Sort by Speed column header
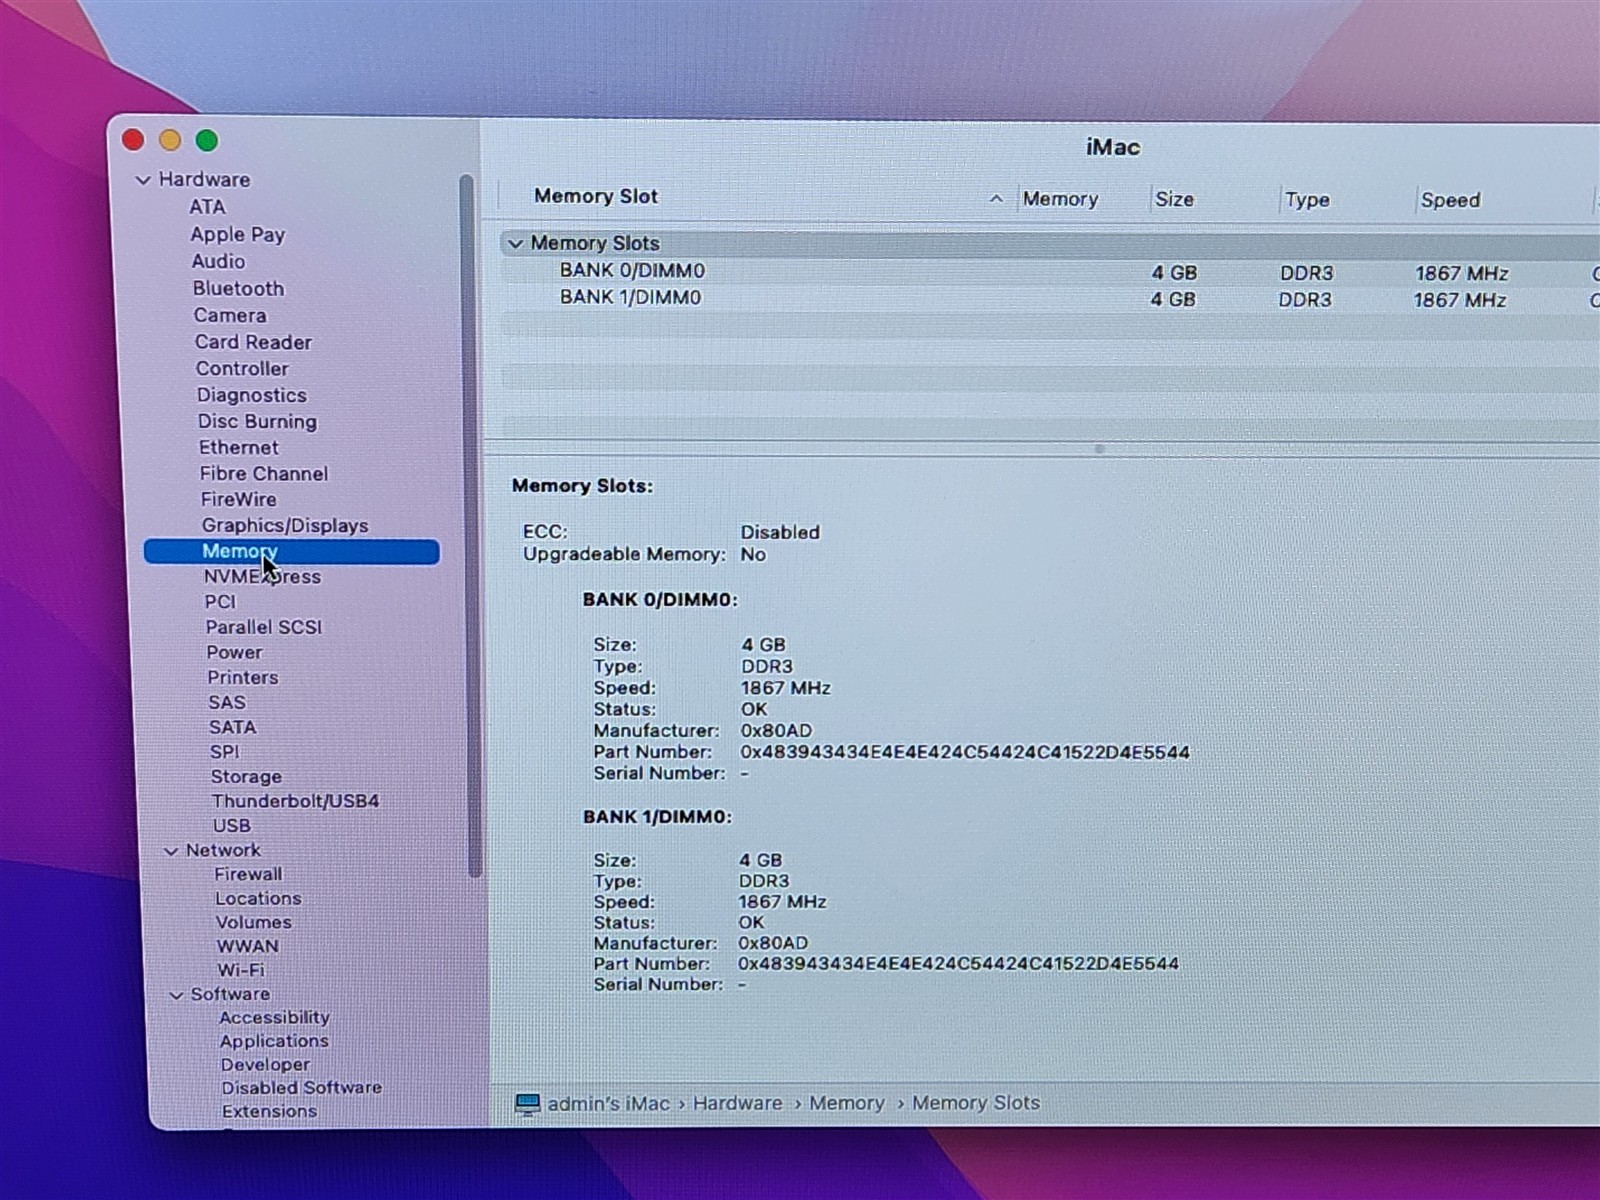The width and height of the screenshot is (1600, 1200). pos(1450,200)
